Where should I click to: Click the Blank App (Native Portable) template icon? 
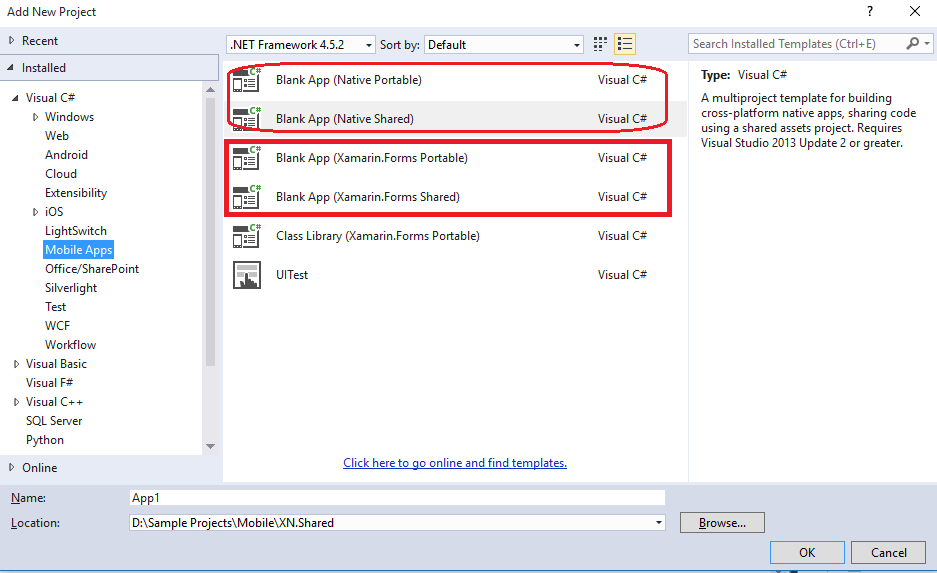tap(247, 79)
